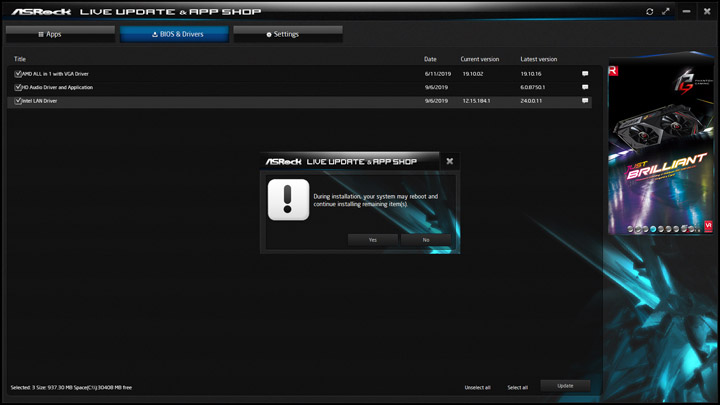This screenshot has height=405, width=720.
Task: Select the BIOS & Drivers tab
Action: [174, 34]
